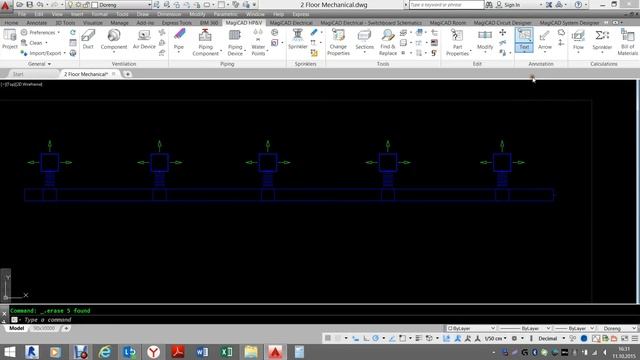The image size is (640, 360).
Task: Toggle the workspace switching gear icon
Action: (x=514, y=338)
